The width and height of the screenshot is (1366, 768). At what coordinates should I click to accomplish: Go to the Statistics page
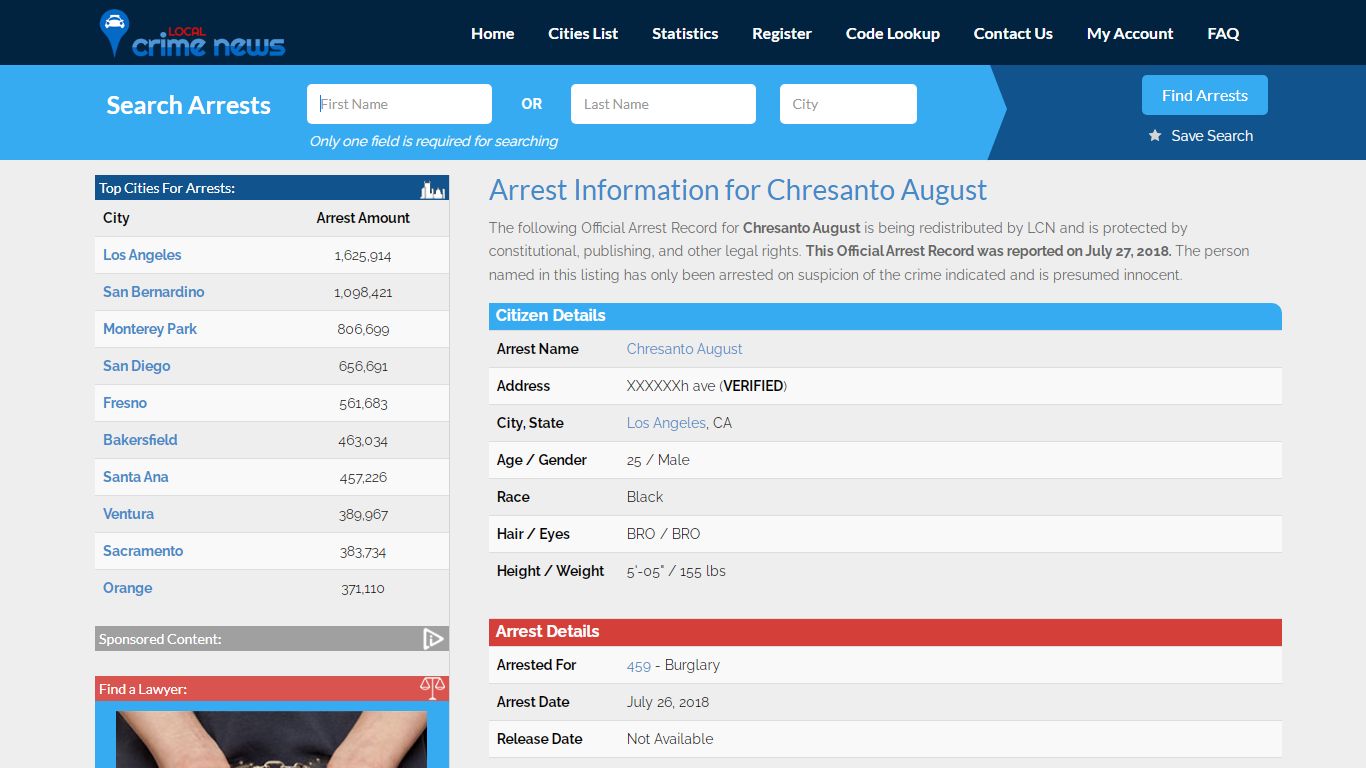pyautogui.click(x=685, y=34)
